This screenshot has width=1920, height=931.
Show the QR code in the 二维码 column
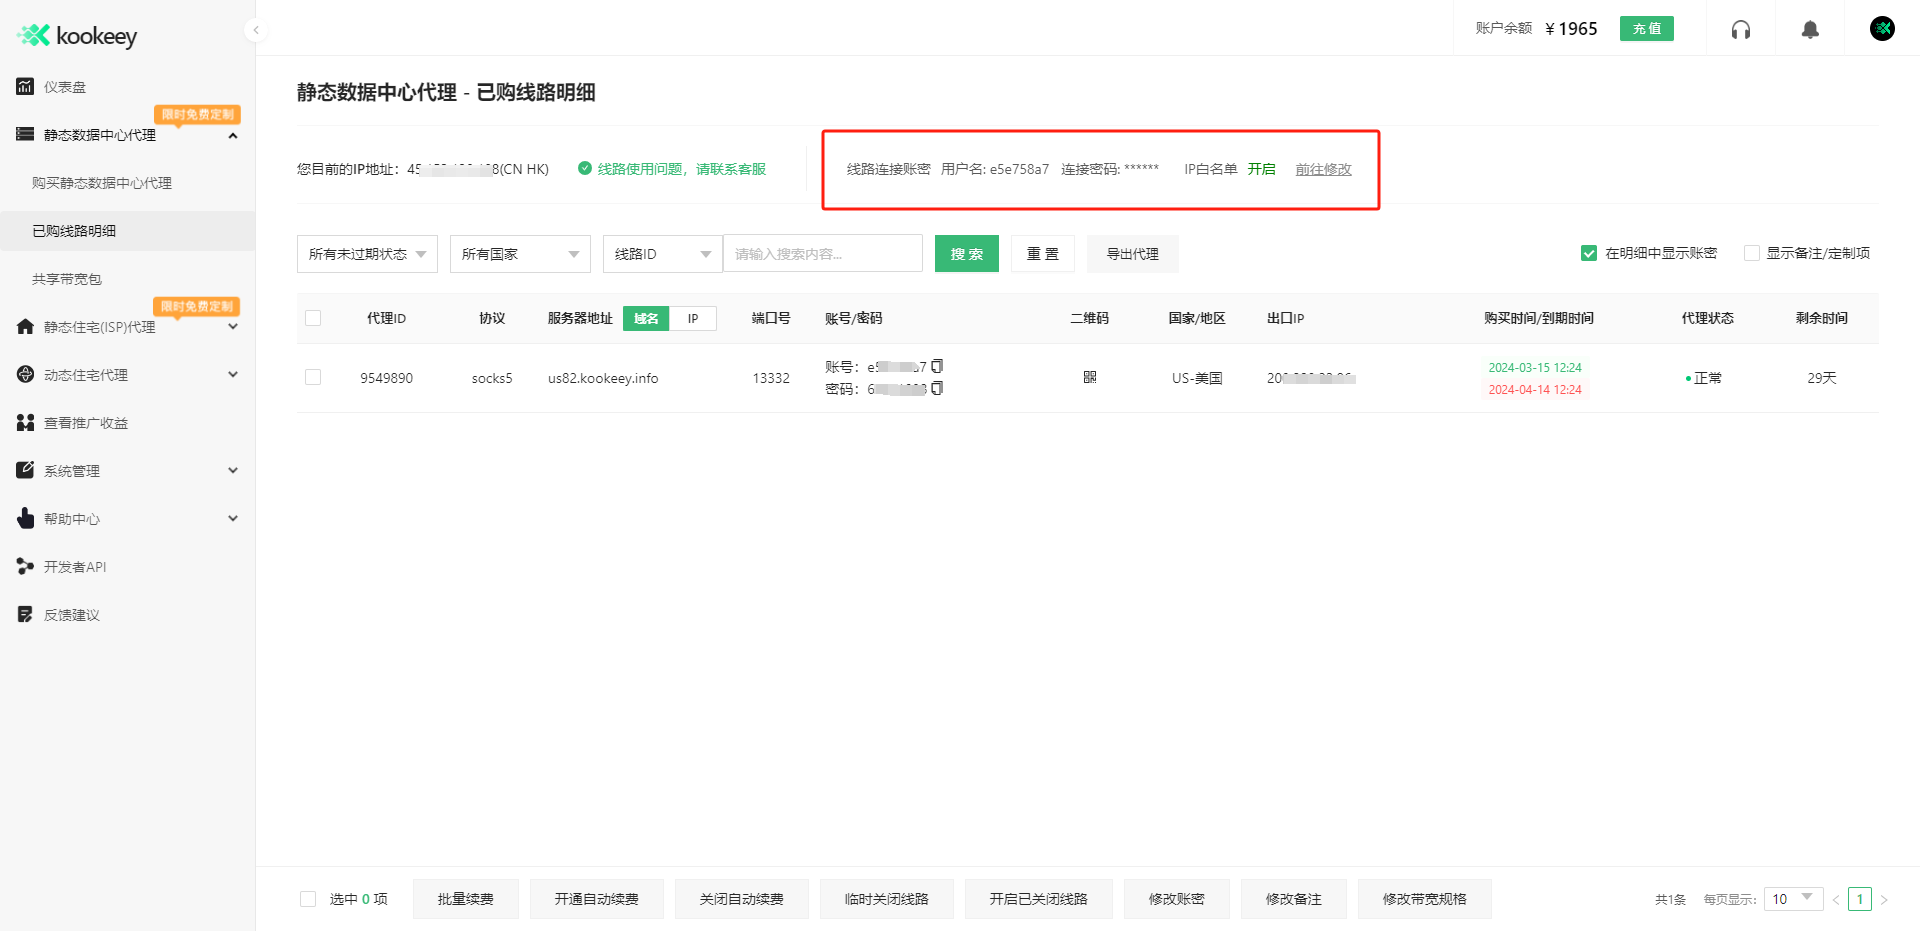(x=1090, y=378)
